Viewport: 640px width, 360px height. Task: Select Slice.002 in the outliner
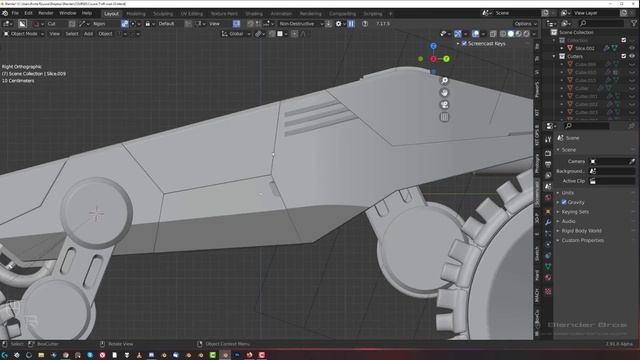584,48
